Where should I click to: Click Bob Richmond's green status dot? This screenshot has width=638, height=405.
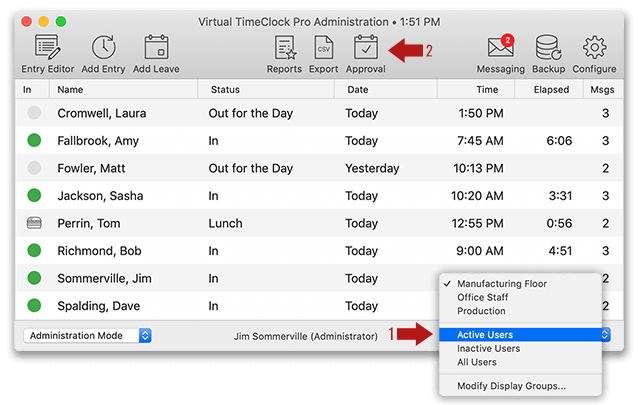pyautogui.click(x=34, y=250)
